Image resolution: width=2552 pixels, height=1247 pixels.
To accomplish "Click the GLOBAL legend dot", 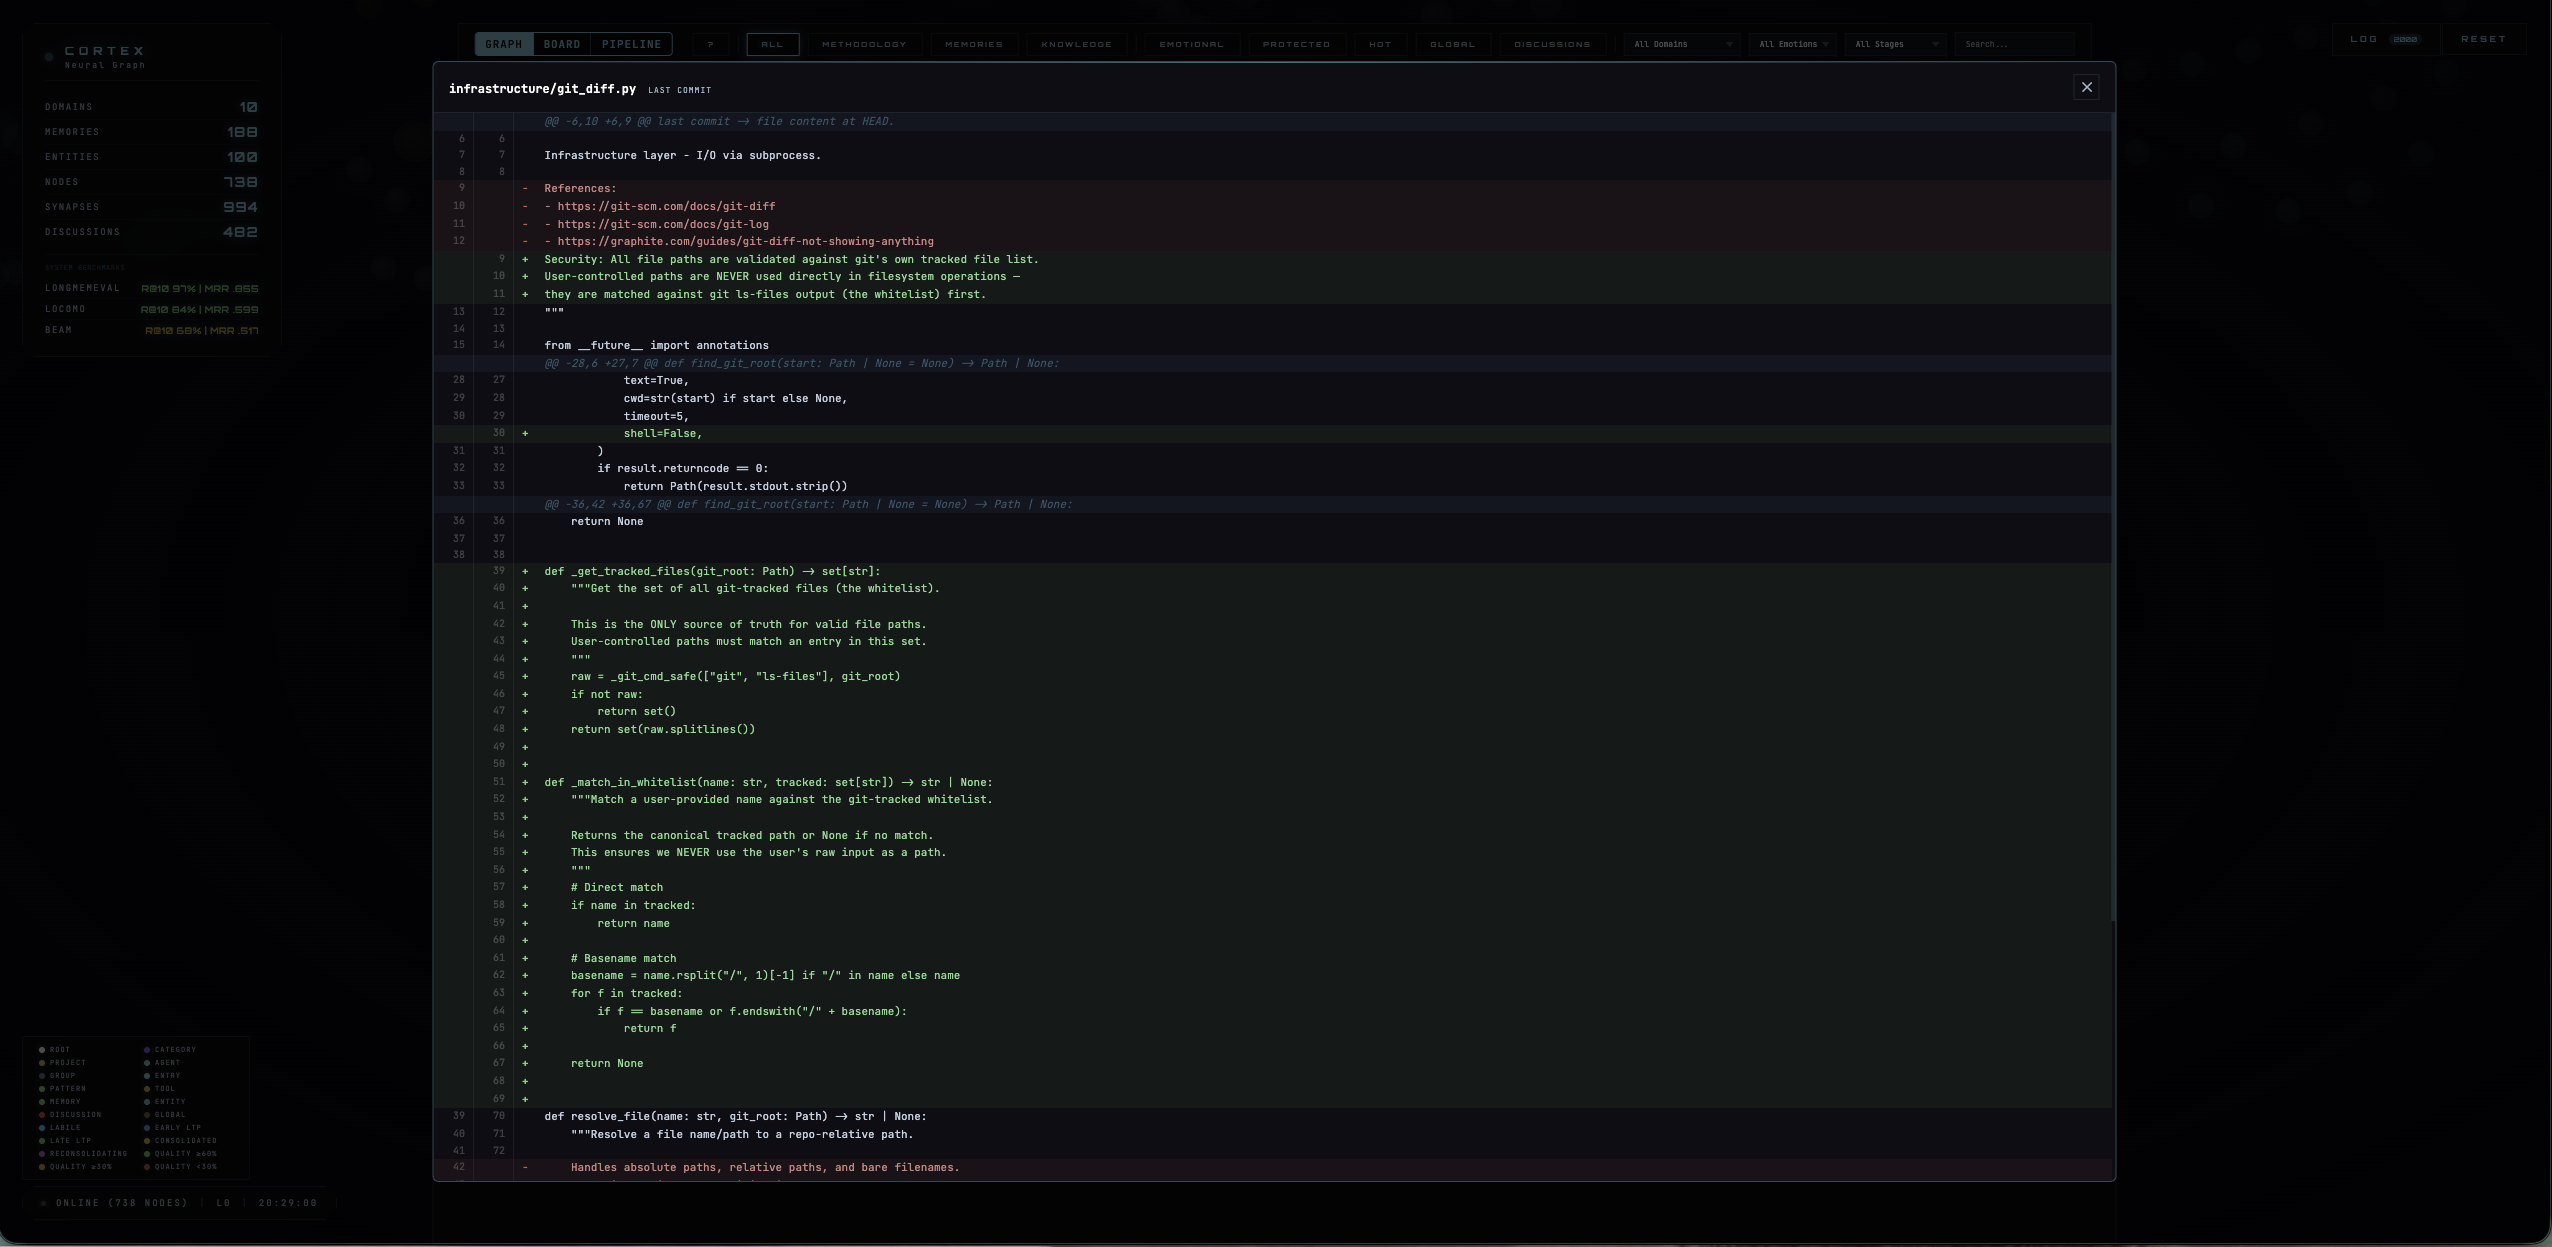I will (147, 1115).
